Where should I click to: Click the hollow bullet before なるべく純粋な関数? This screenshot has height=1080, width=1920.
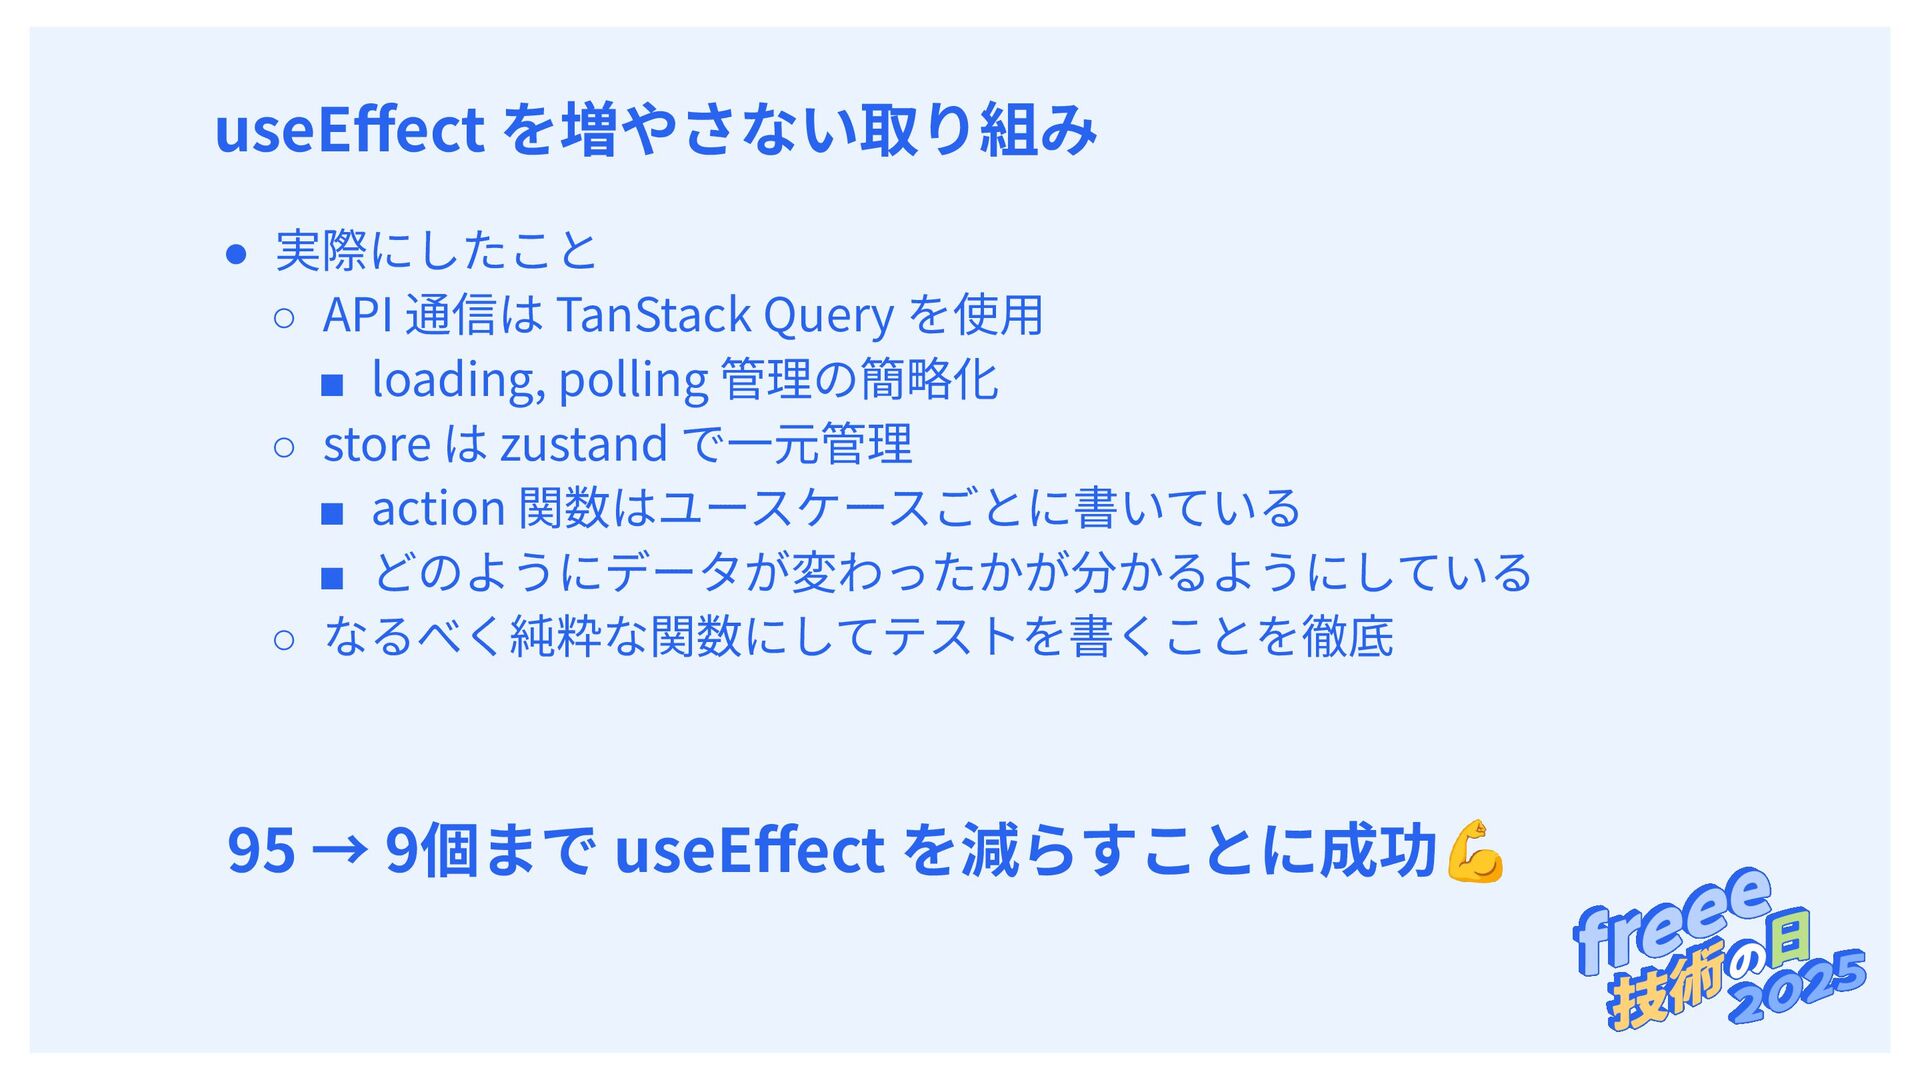[284, 640]
